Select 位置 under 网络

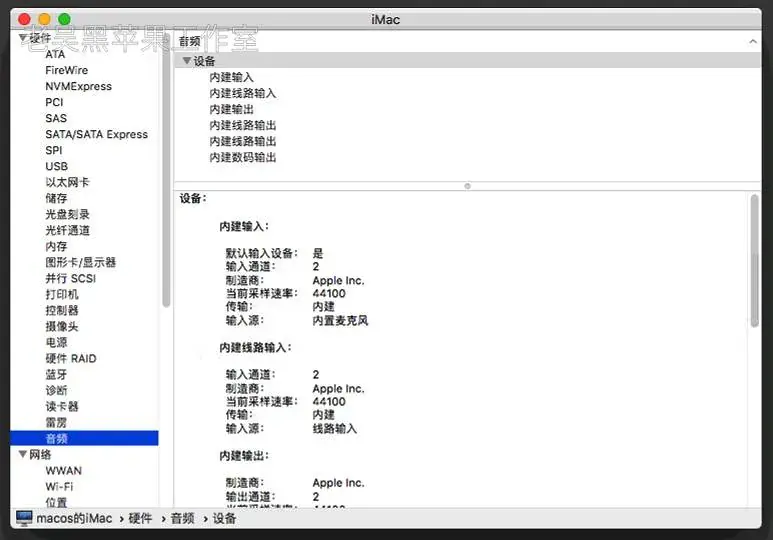[x=56, y=503]
